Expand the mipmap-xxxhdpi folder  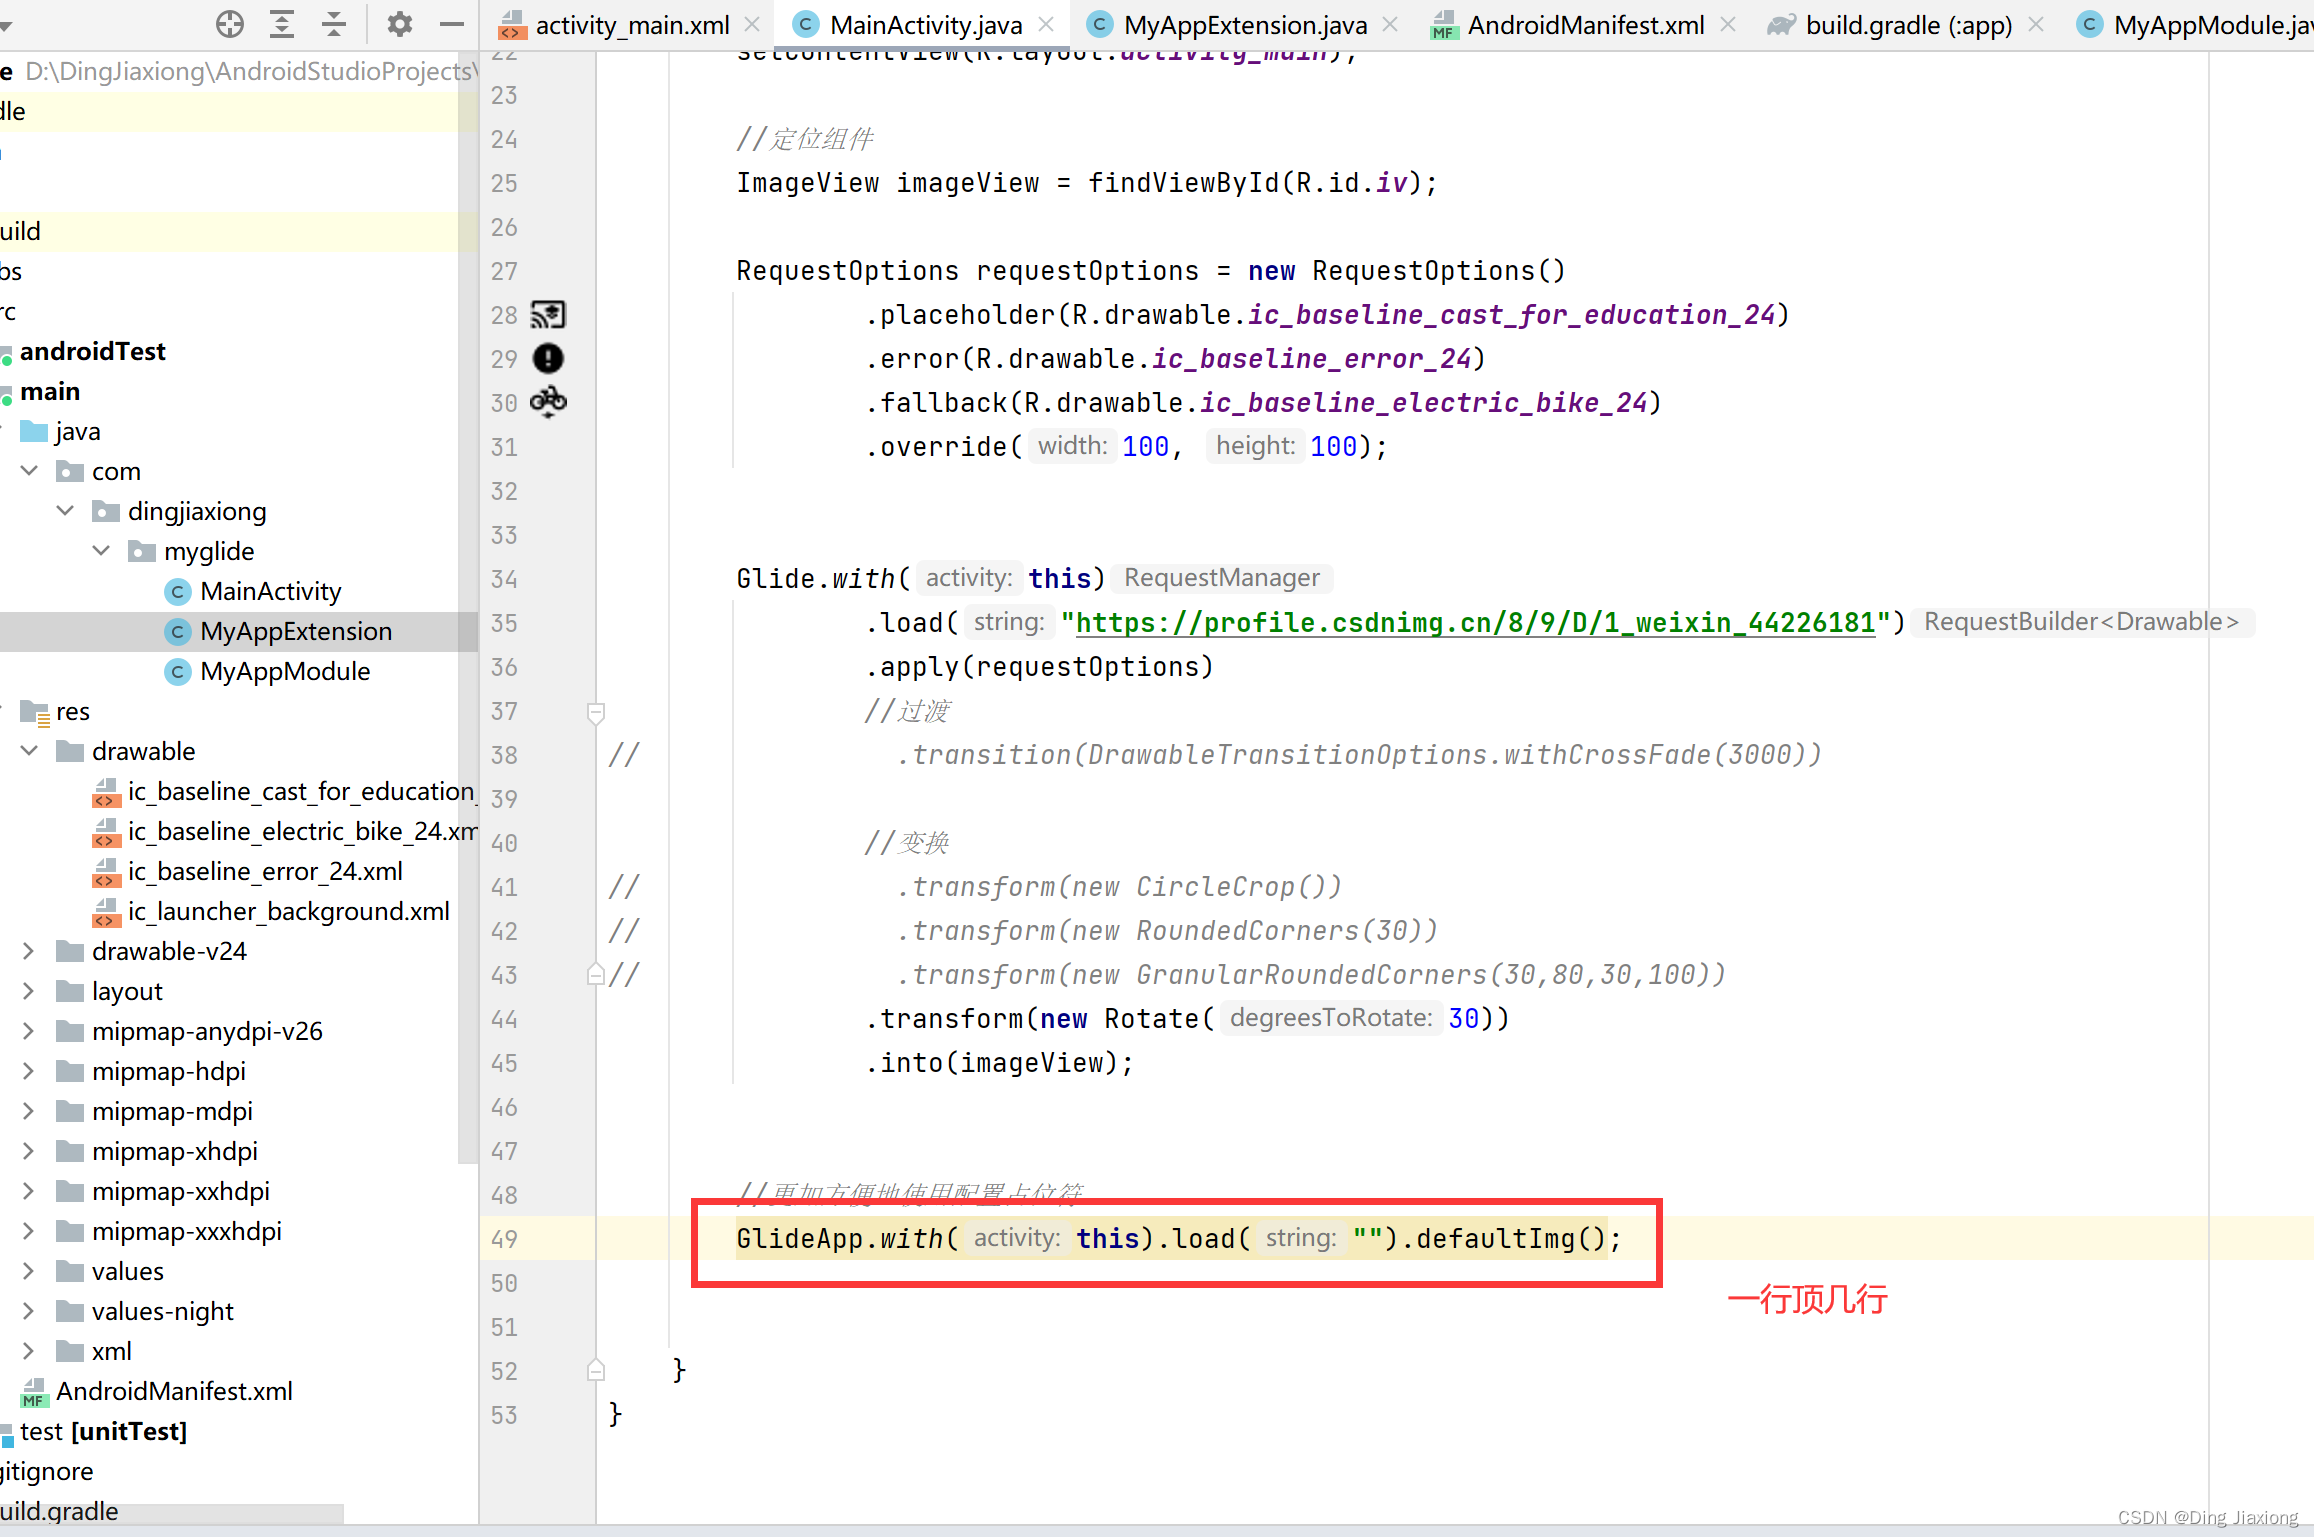(29, 1230)
